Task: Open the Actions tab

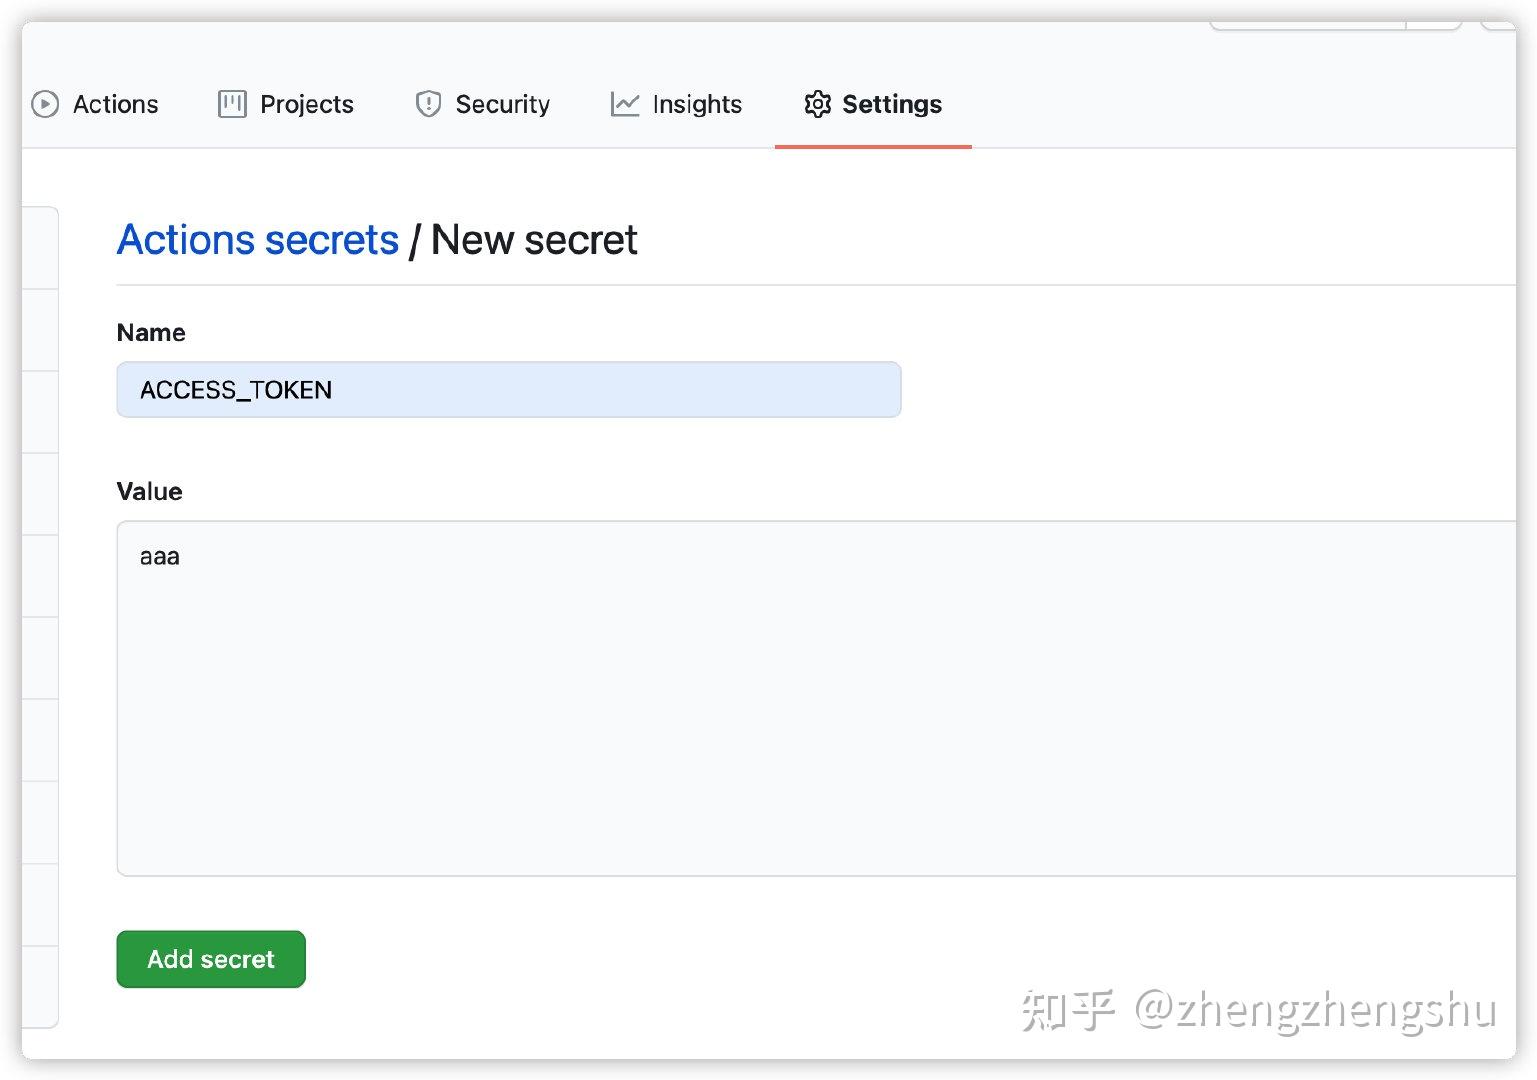Action: [x=115, y=104]
